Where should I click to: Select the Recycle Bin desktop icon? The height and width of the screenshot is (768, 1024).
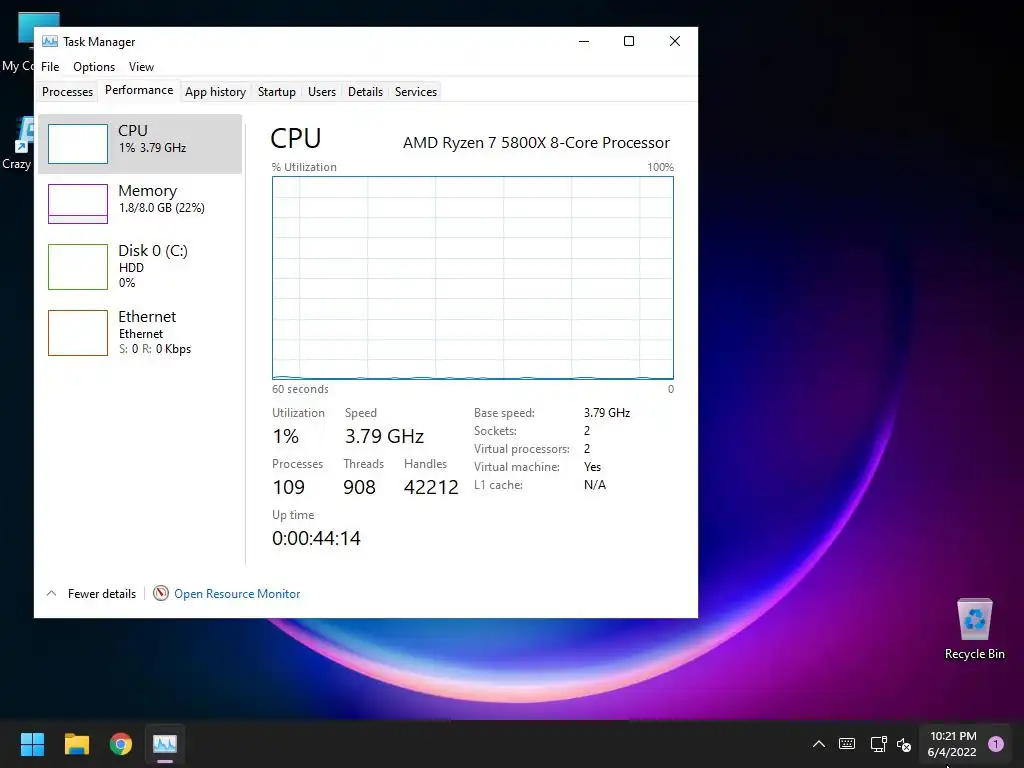974,628
